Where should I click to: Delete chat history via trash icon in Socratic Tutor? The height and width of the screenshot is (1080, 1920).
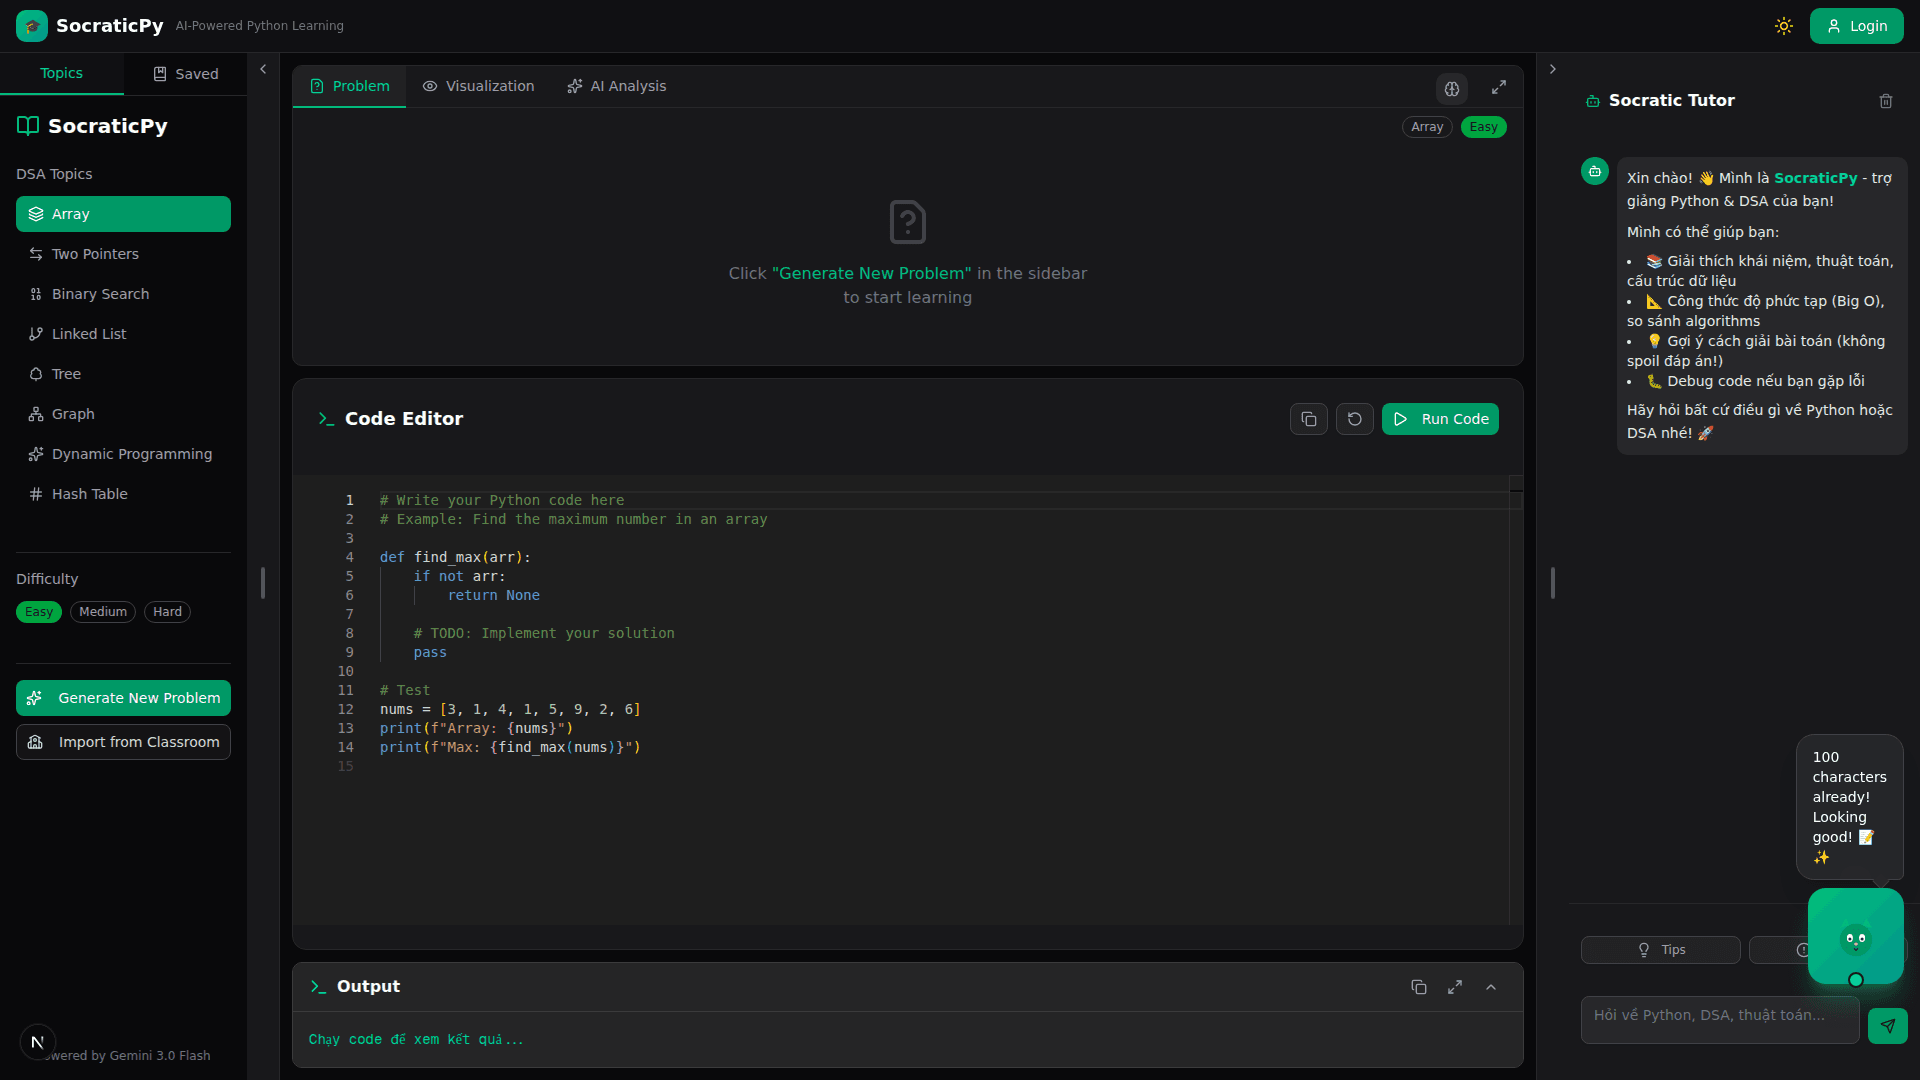tap(1886, 101)
